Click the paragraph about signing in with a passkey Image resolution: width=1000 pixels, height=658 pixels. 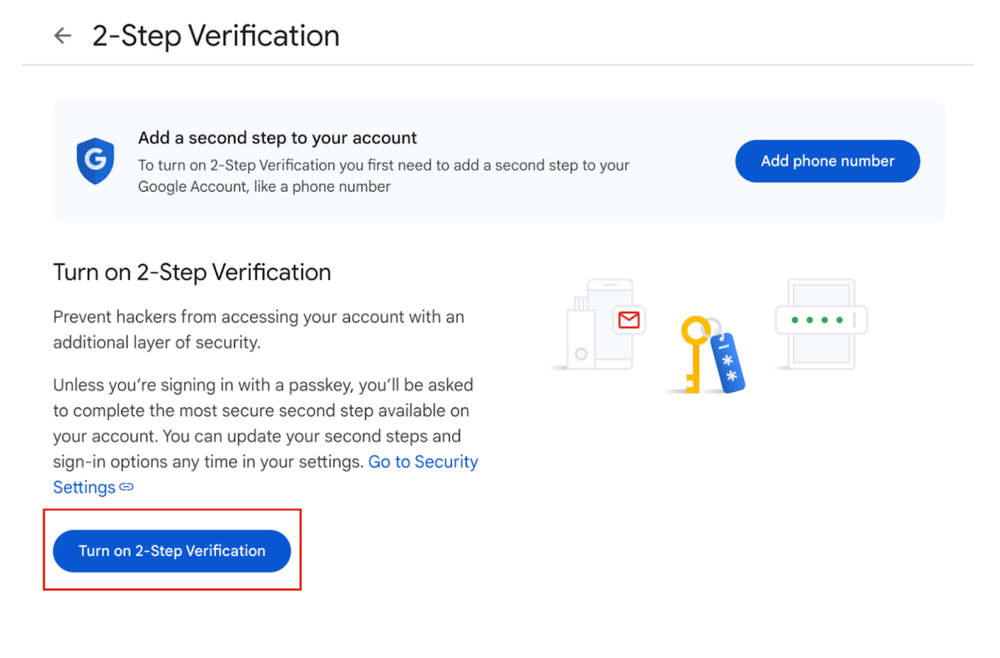point(262,423)
